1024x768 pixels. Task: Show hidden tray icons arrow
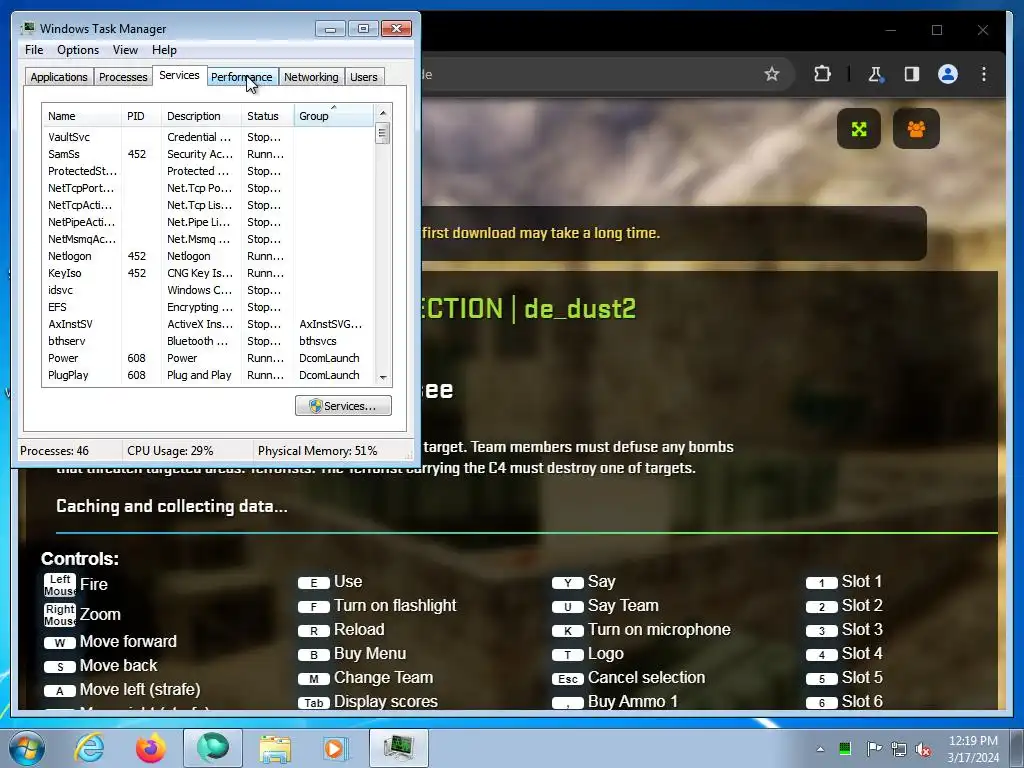point(820,749)
